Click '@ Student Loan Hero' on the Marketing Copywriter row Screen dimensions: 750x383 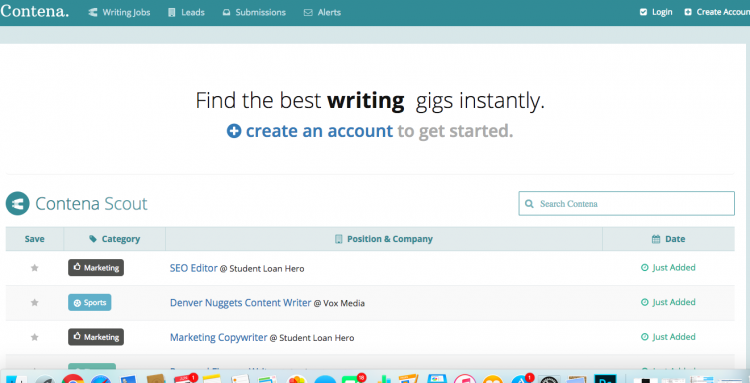coord(312,338)
